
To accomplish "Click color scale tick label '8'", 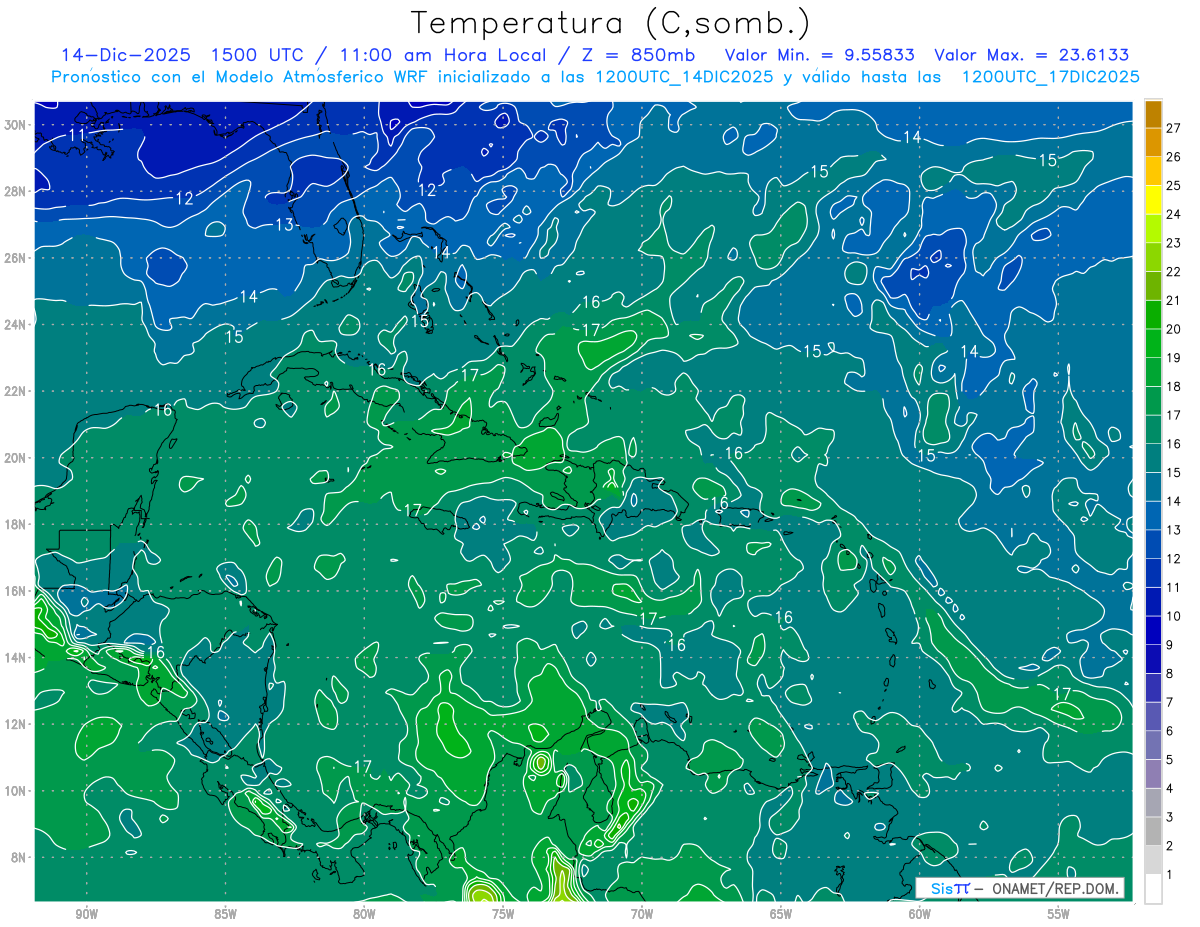I will [1171, 674].
